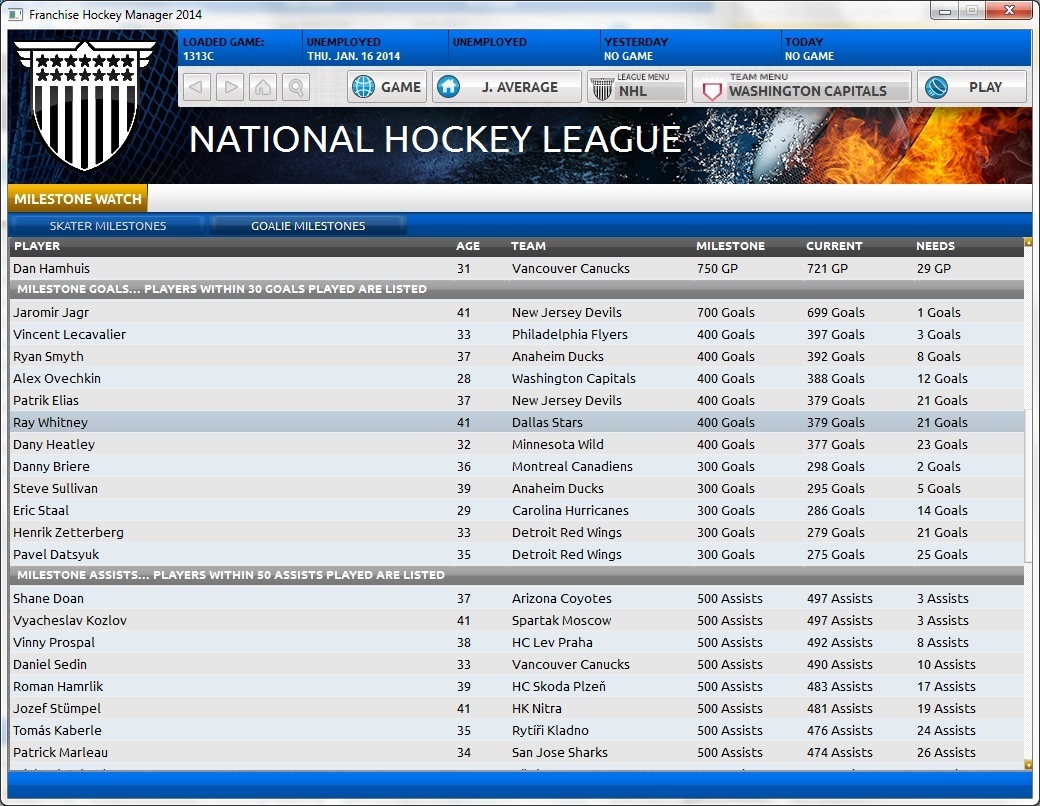Image resolution: width=1040 pixels, height=806 pixels.
Task: Click San Jose Sharks team cell
Action: pos(559,752)
